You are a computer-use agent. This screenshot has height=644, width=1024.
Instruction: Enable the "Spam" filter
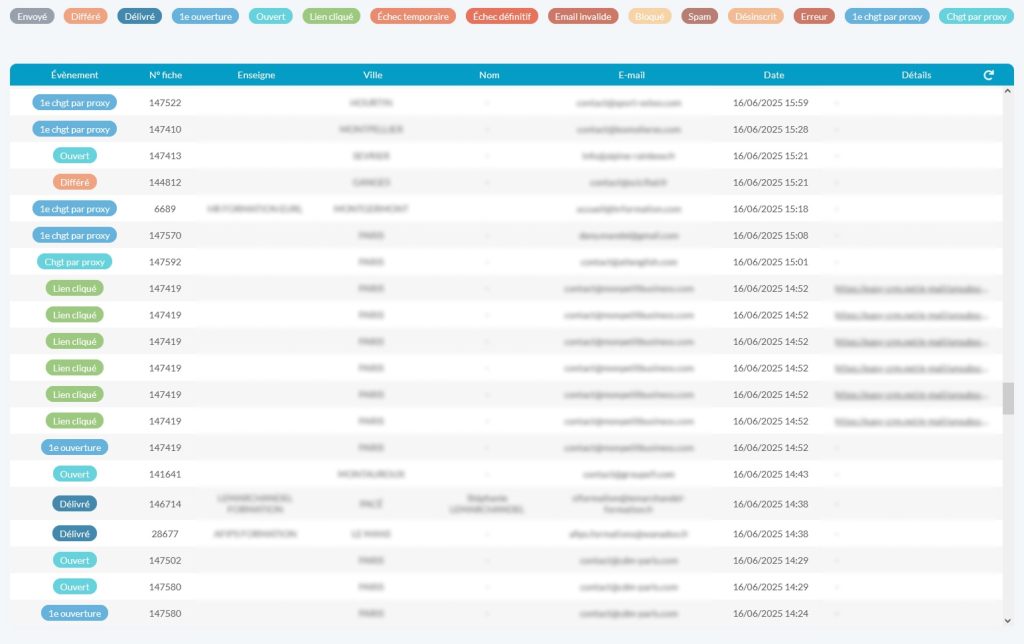(699, 16)
